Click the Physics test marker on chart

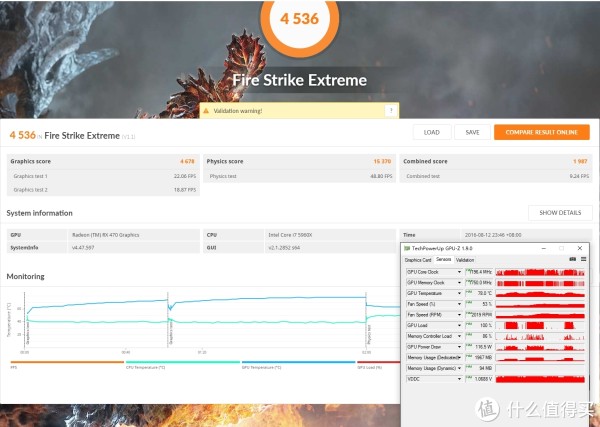tap(369, 334)
